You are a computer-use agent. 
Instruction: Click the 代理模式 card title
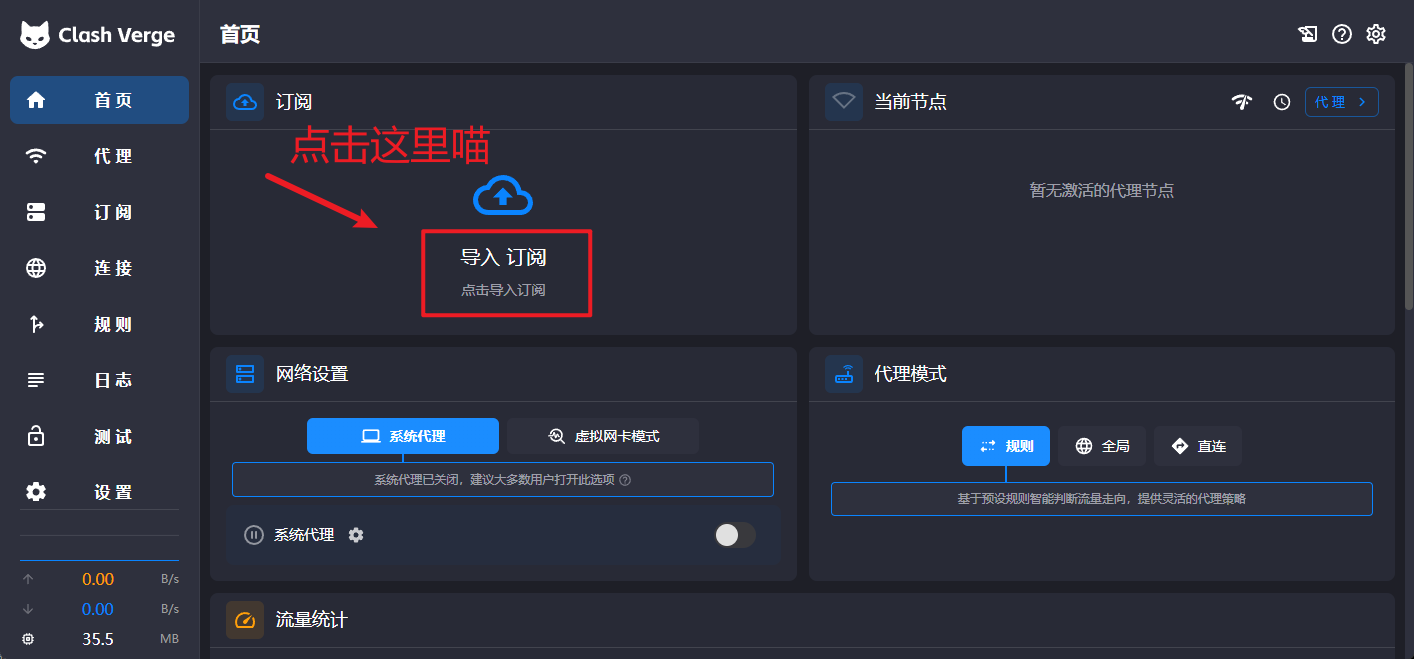911,374
